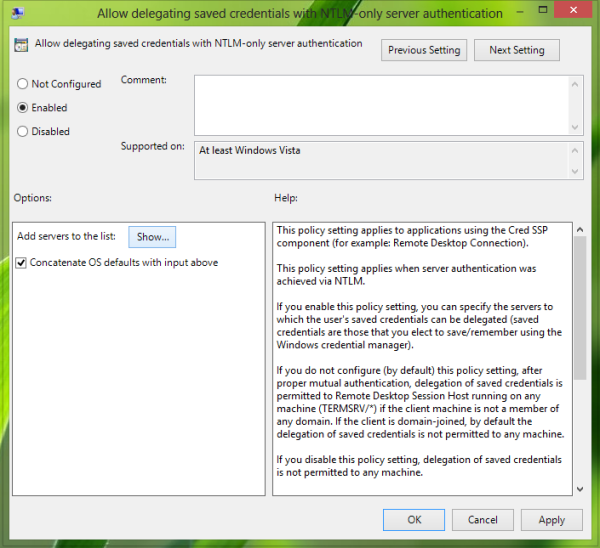
Task: Click the Help text scrollbar thumb
Action: pyautogui.click(x=580, y=308)
